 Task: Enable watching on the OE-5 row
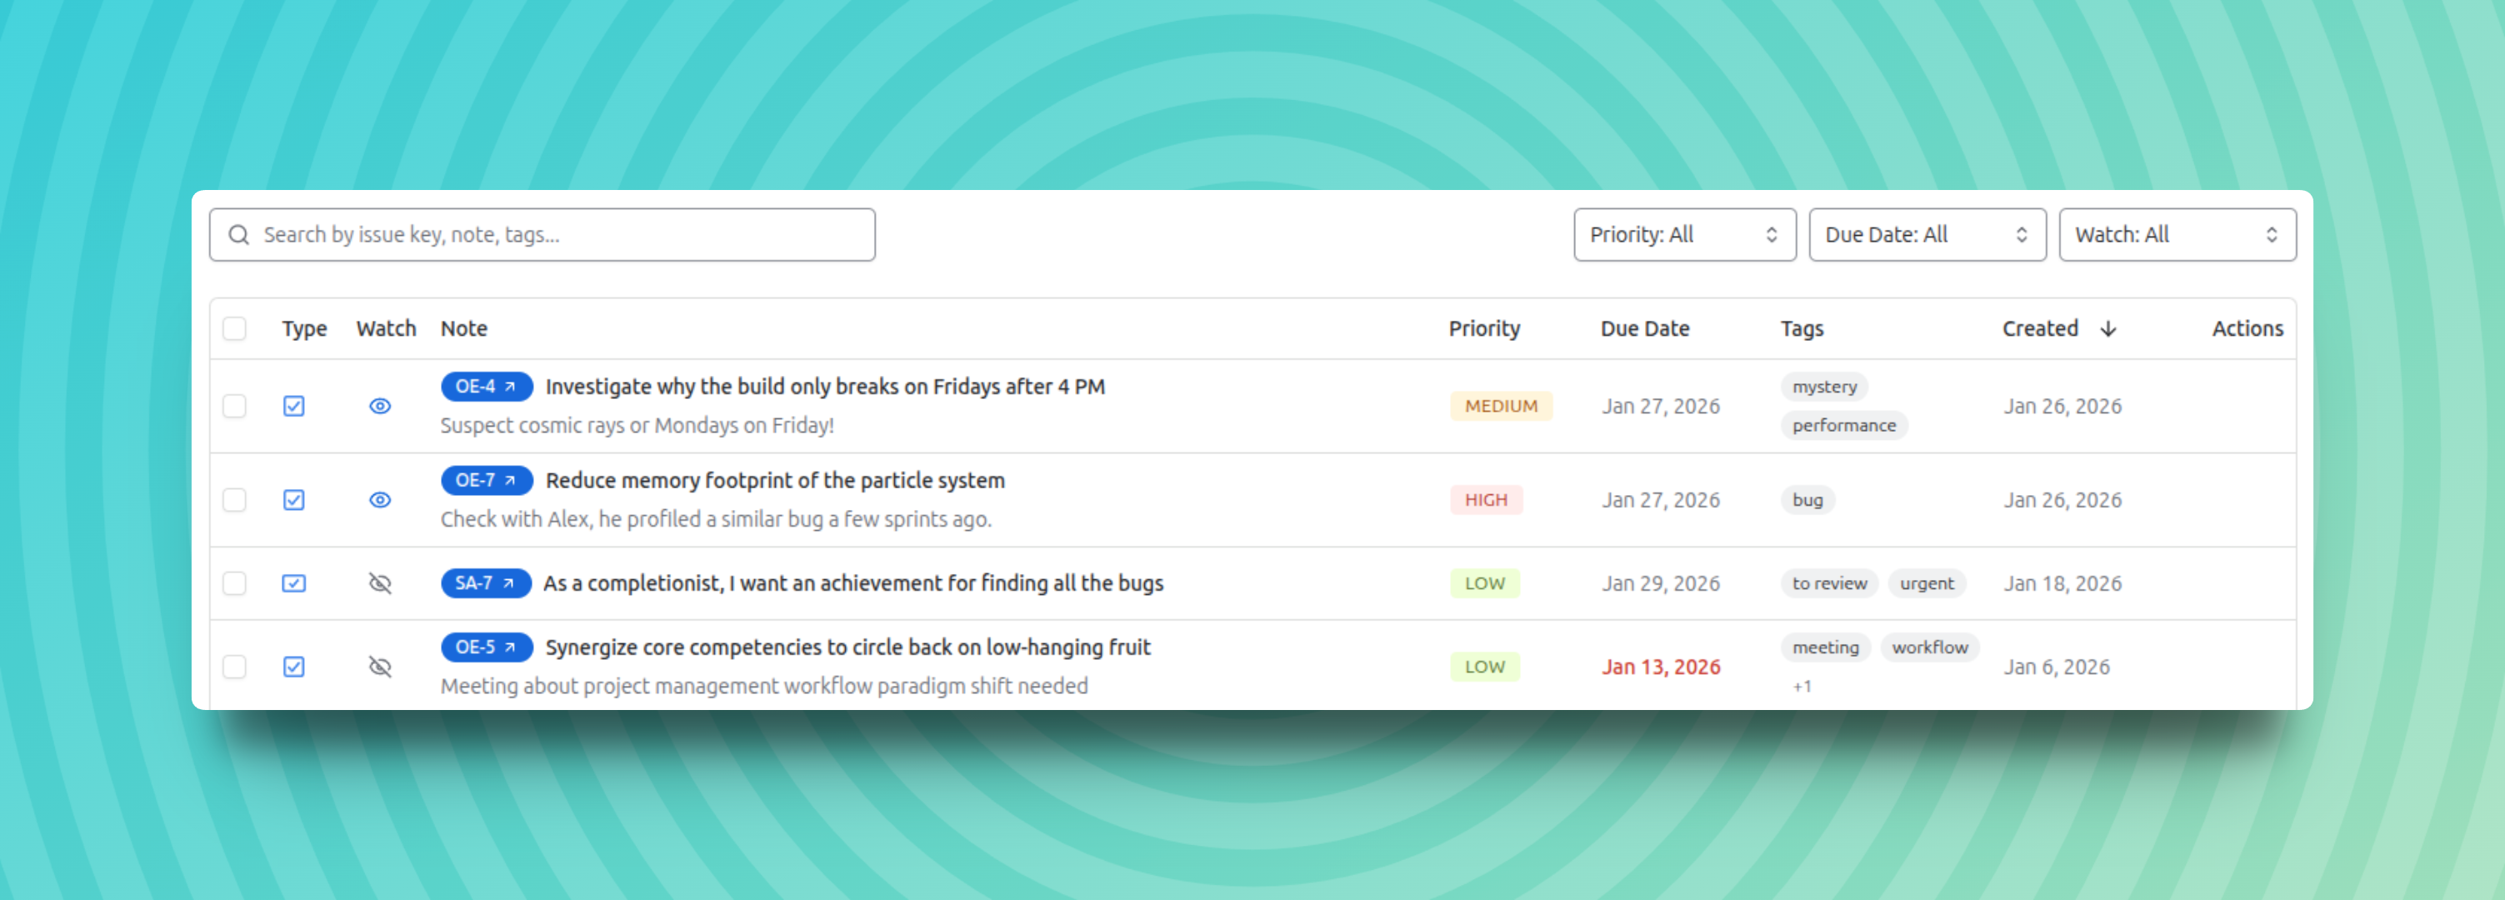[380, 667]
